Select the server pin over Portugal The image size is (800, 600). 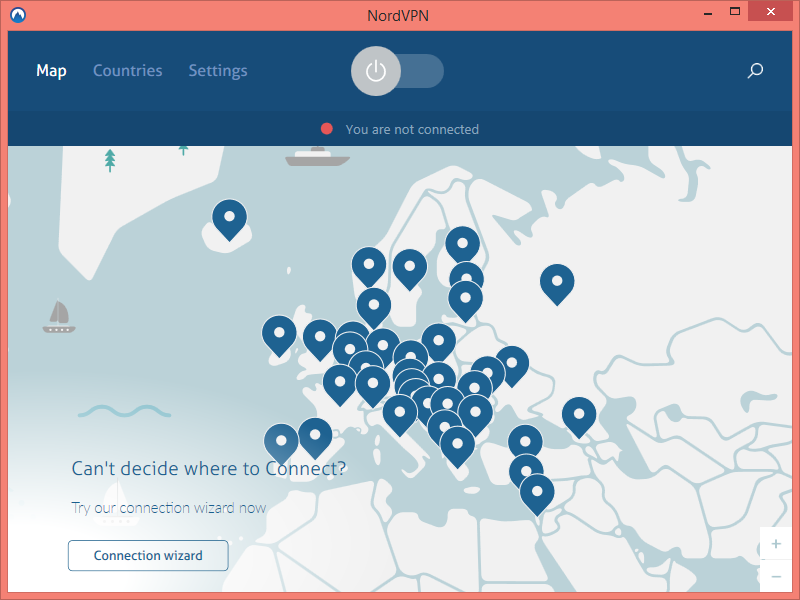(281, 444)
